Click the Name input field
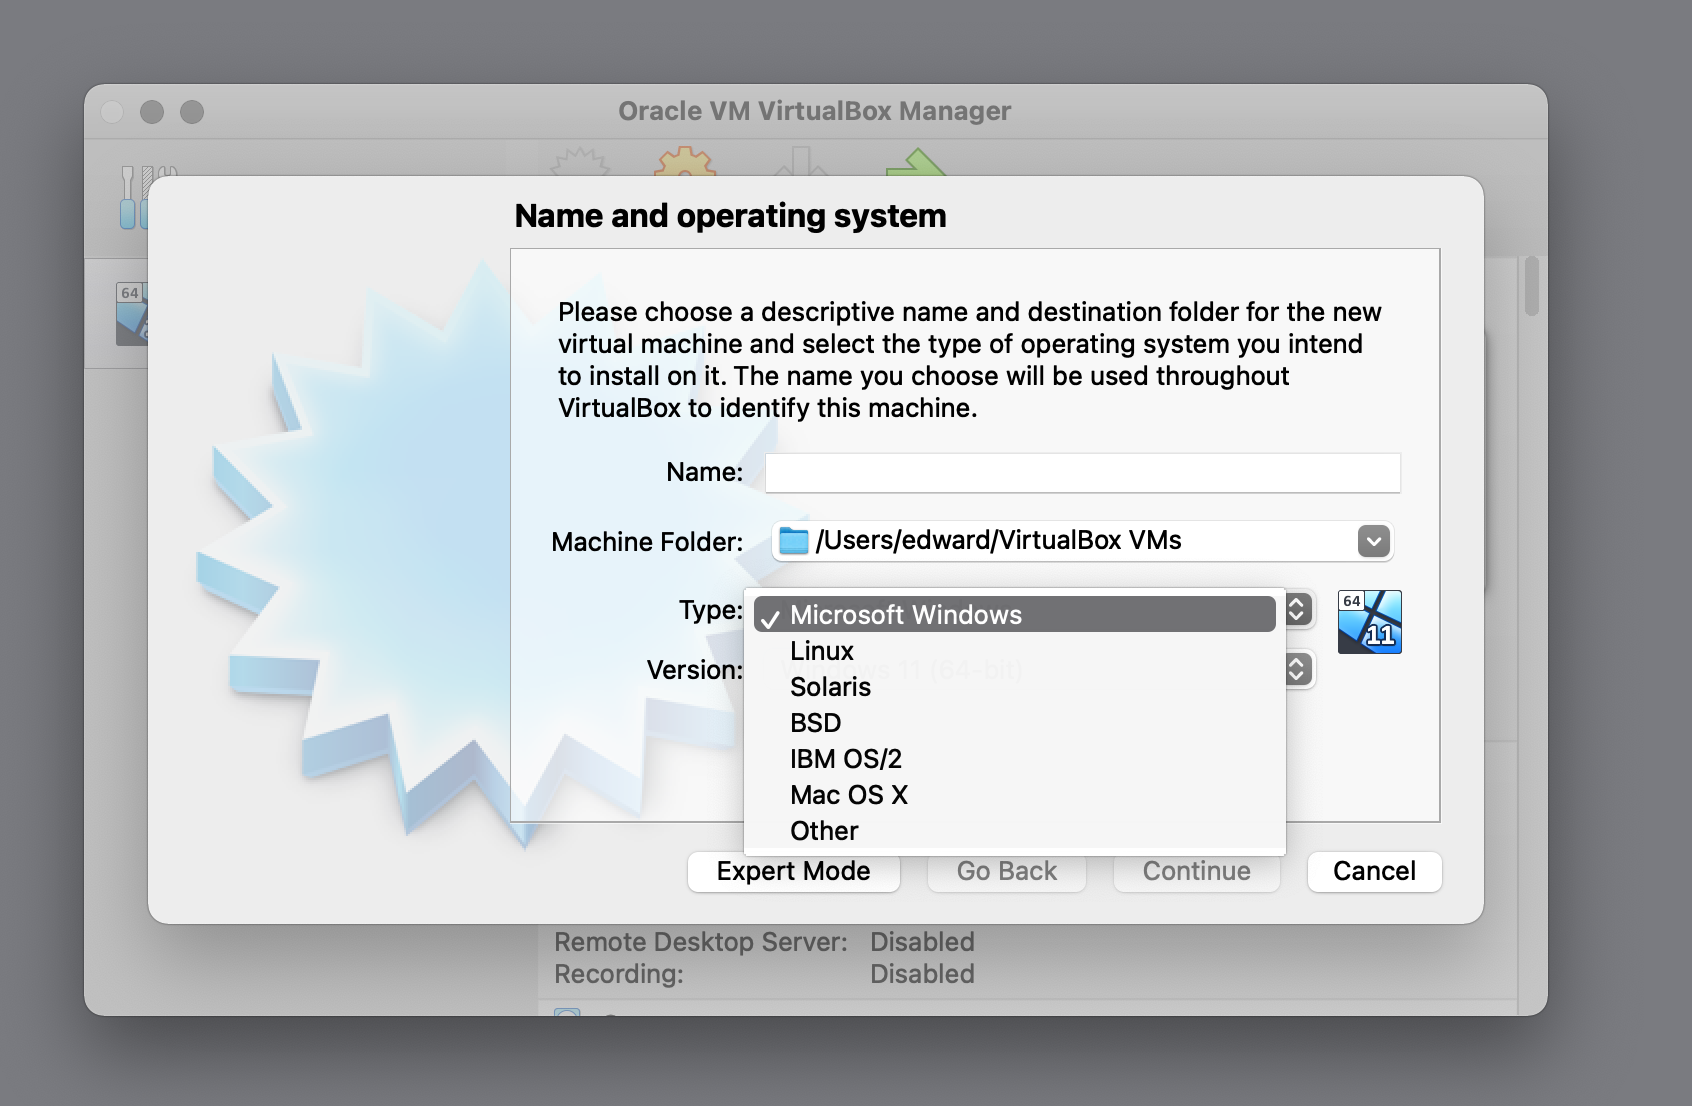 pos(1082,472)
